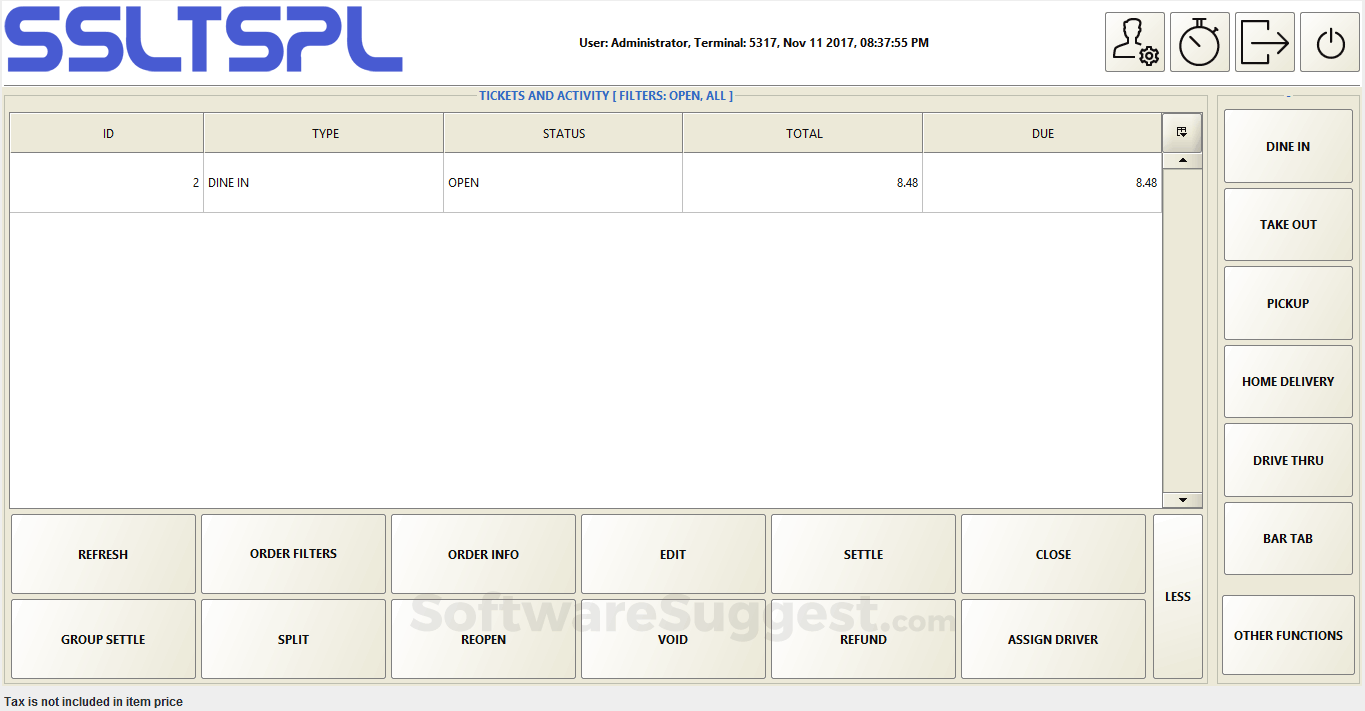Settle the selected ticket

[x=862, y=553]
